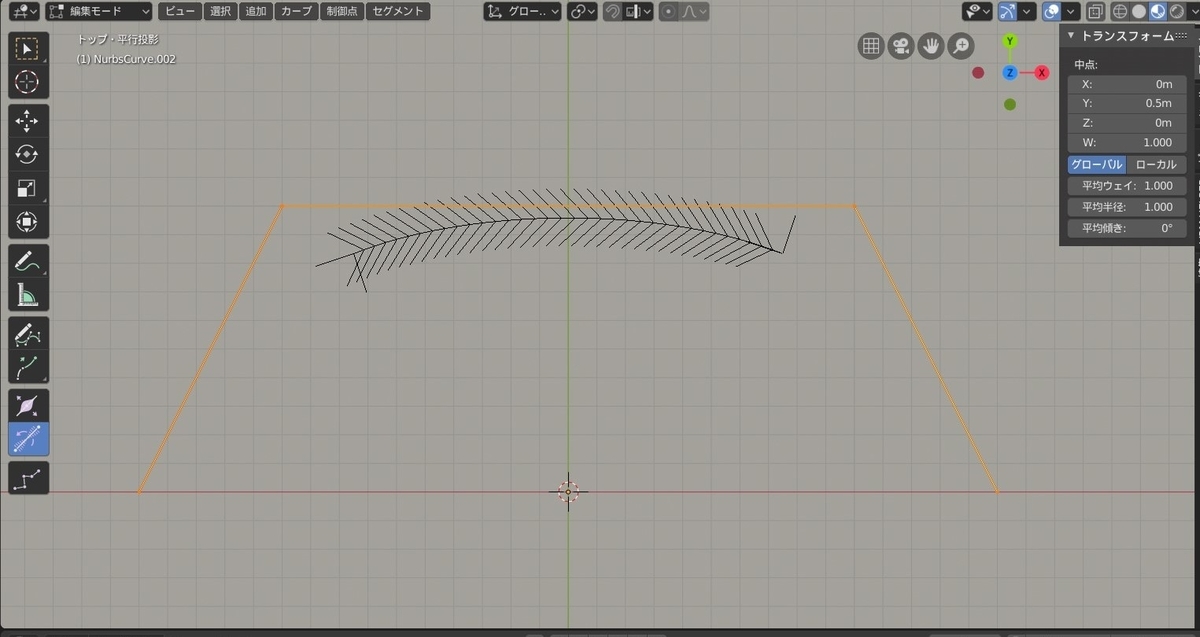
Task: Click the hand pan view gizmo
Action: point(930,45)
